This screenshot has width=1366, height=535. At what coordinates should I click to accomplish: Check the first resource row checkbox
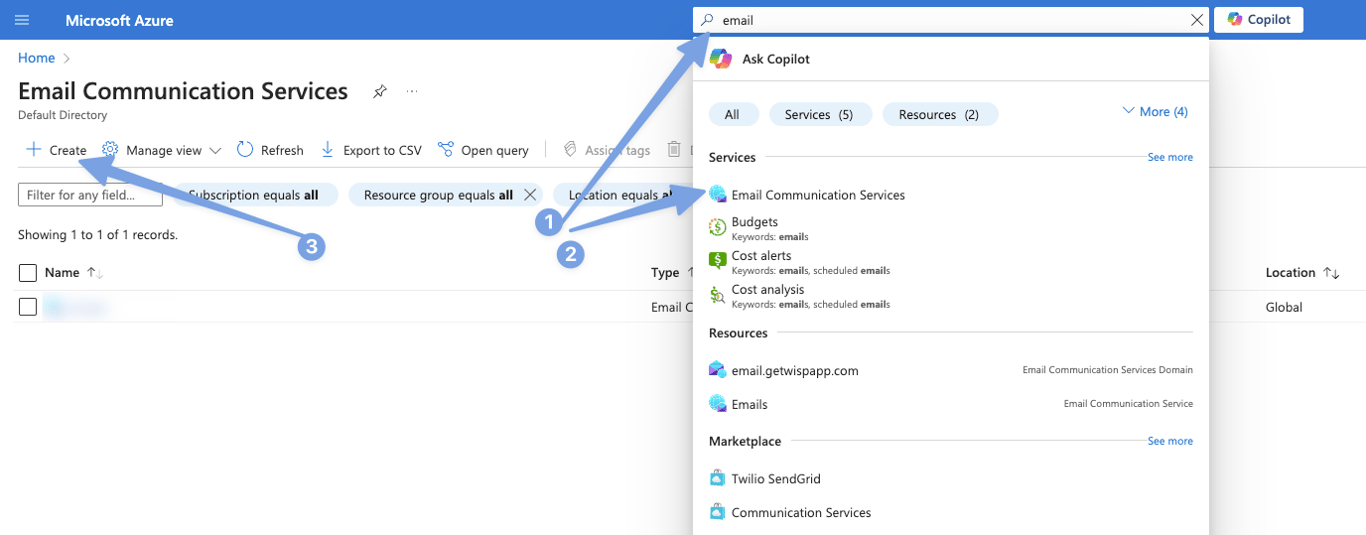(x=28, y=307)
